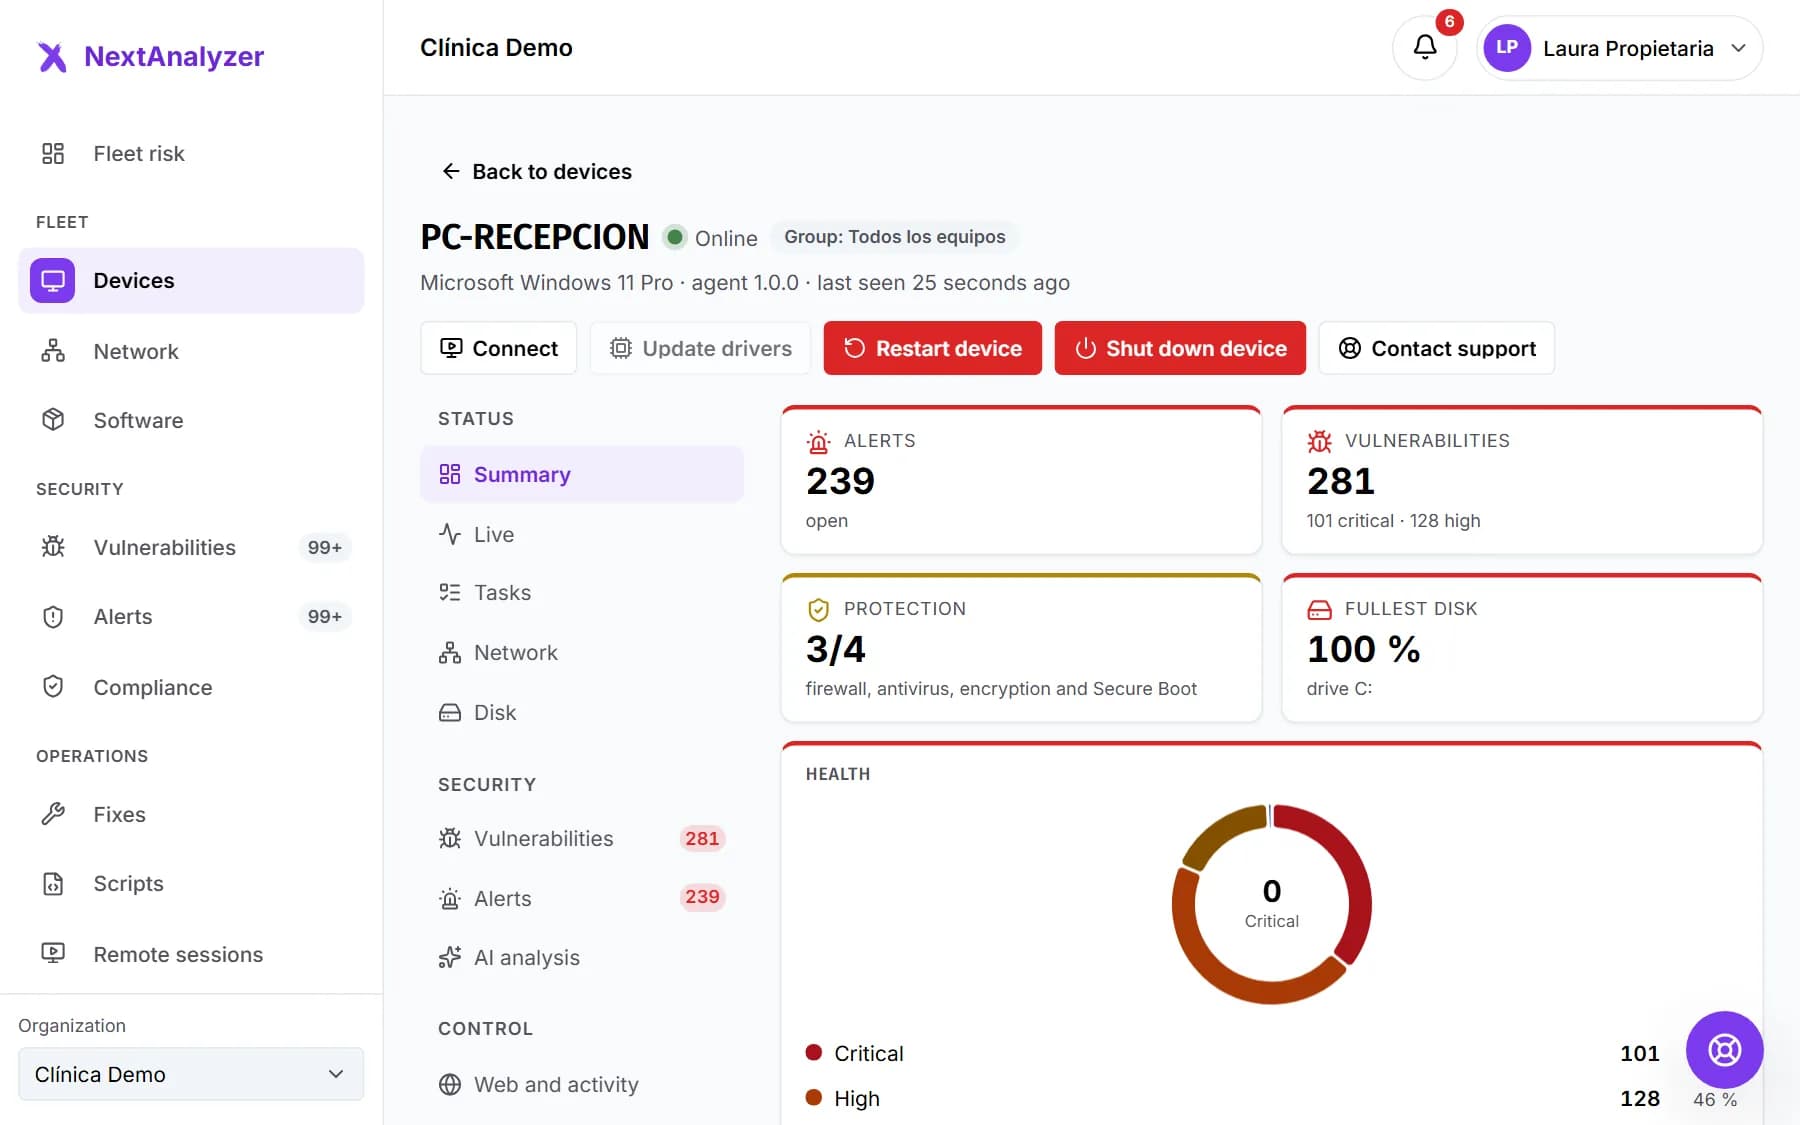Open the Organization Clínica Demo dropdown
Image resolution: width=1800 pixels, height=1125 pixels.
click(191, 1074)
